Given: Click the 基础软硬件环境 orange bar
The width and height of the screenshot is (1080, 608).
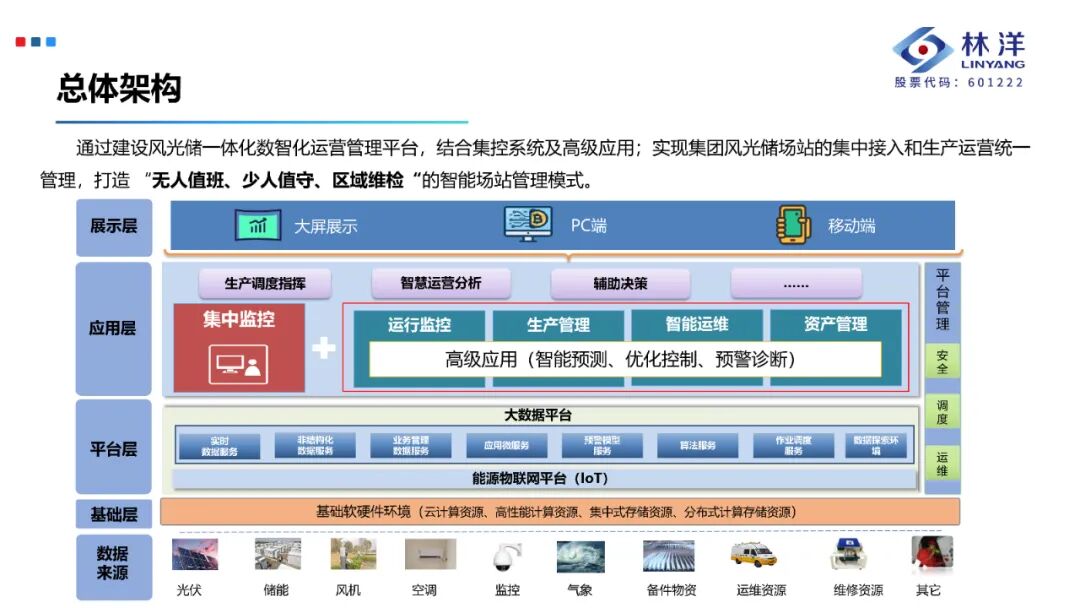Looking at the screenshot, I should point(560,512).
